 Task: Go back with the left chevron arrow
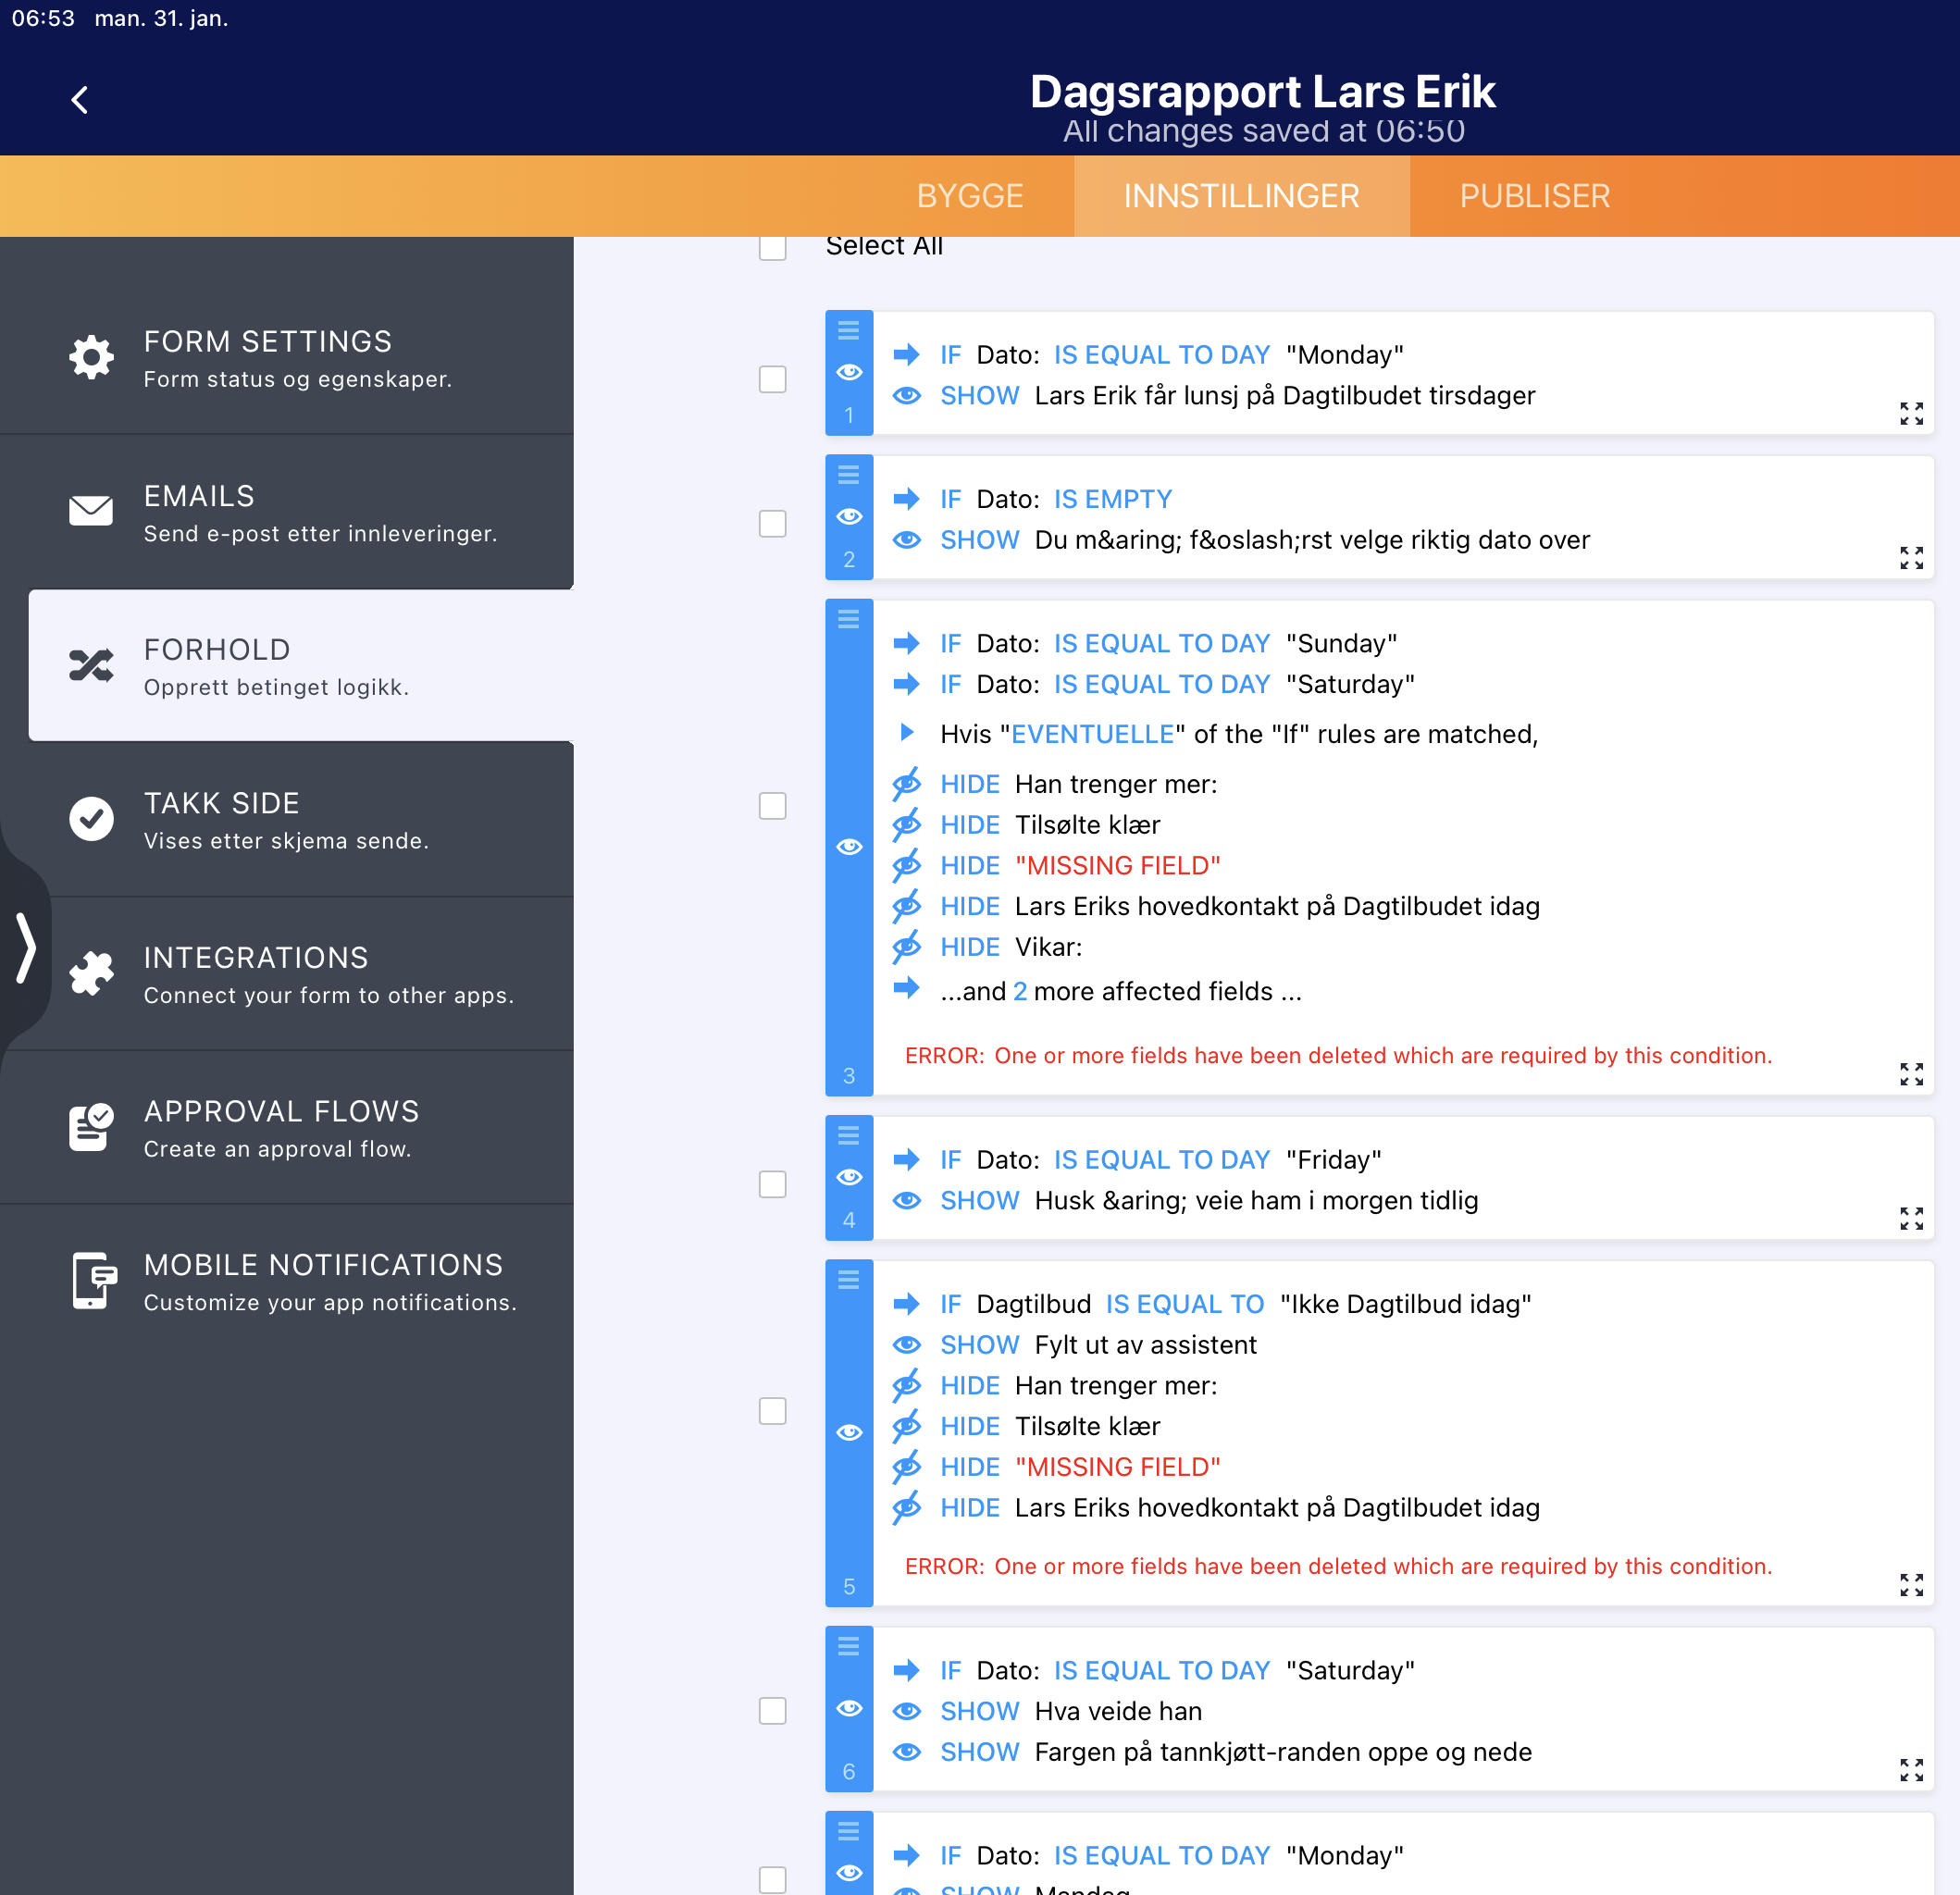click(x=80, y=99)
